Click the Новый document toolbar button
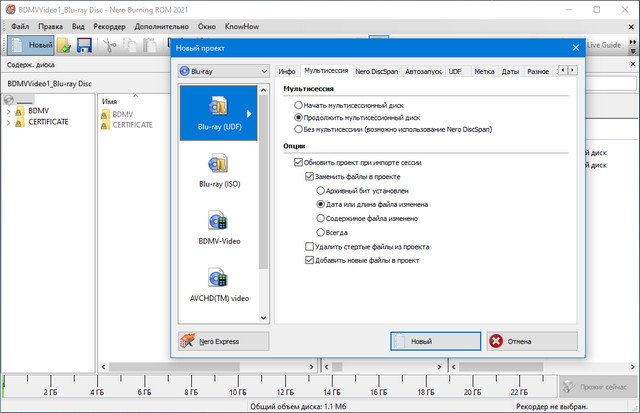 coord(31,45)
